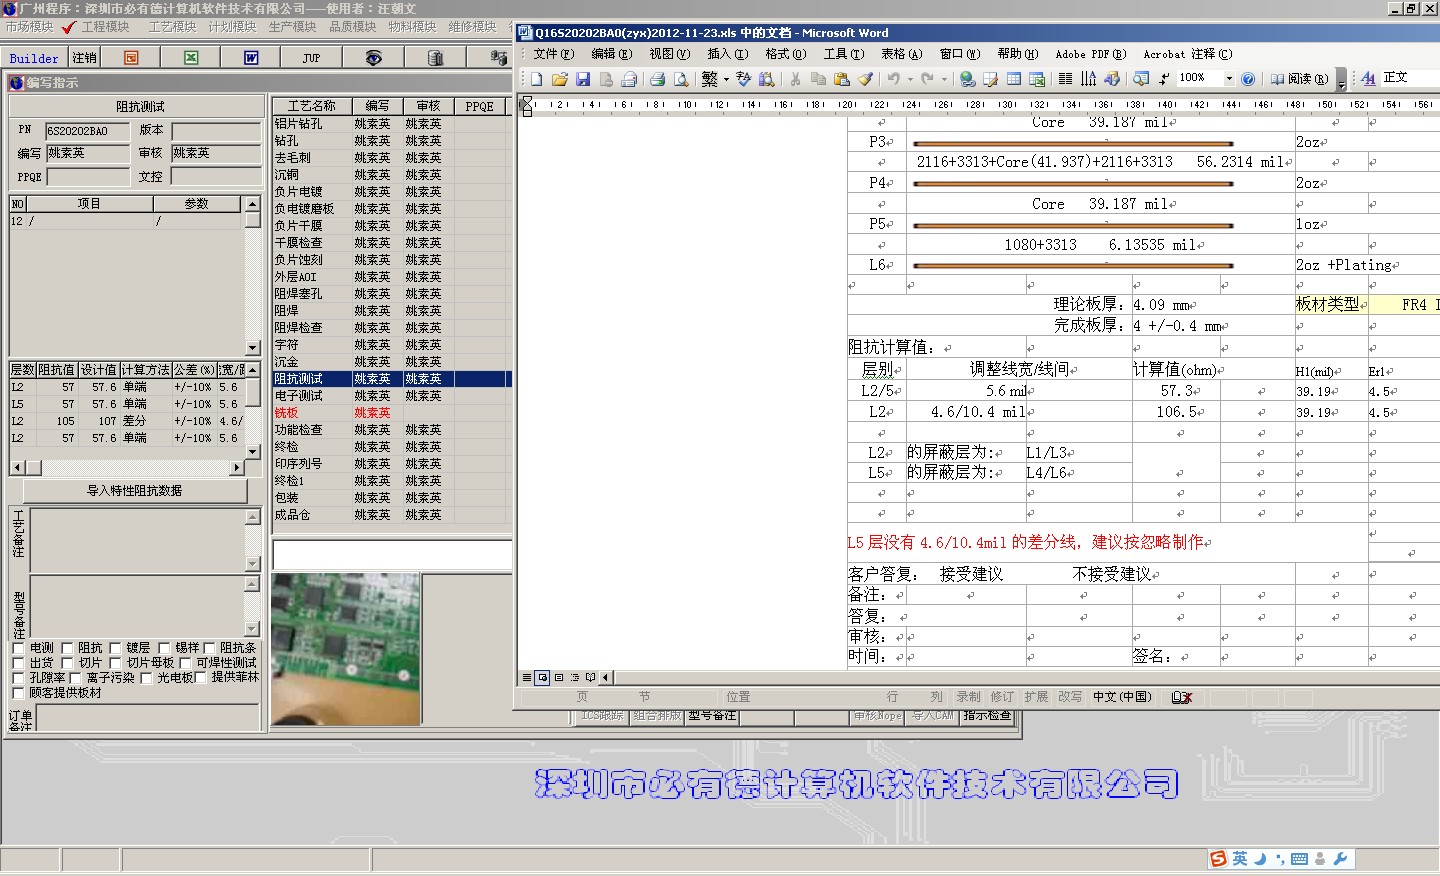This screenshot has height=876, width=1440.
Task: Click the 指示检查 button at the bottom
Action: click(987, 716)
